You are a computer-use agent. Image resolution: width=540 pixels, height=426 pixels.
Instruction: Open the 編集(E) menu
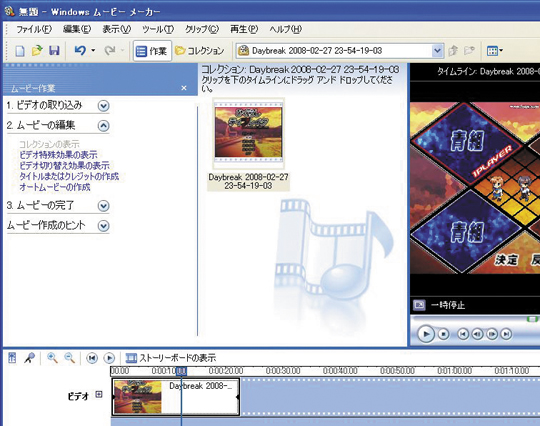coord(77,29)
